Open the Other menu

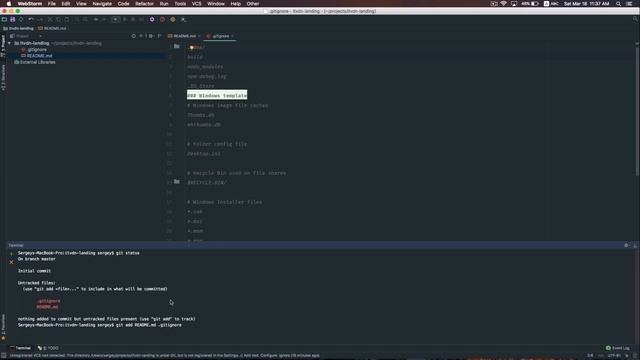(x=253, y=4)
